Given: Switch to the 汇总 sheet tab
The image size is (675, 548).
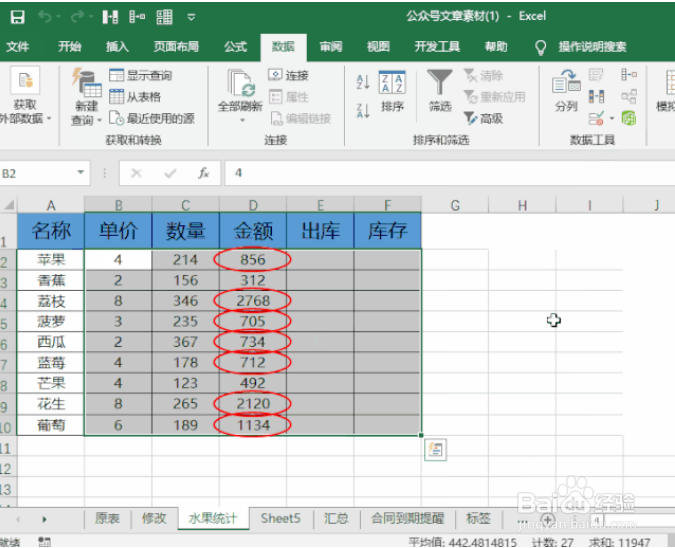Looking at the screenshot, I should [x=336, y=518].
